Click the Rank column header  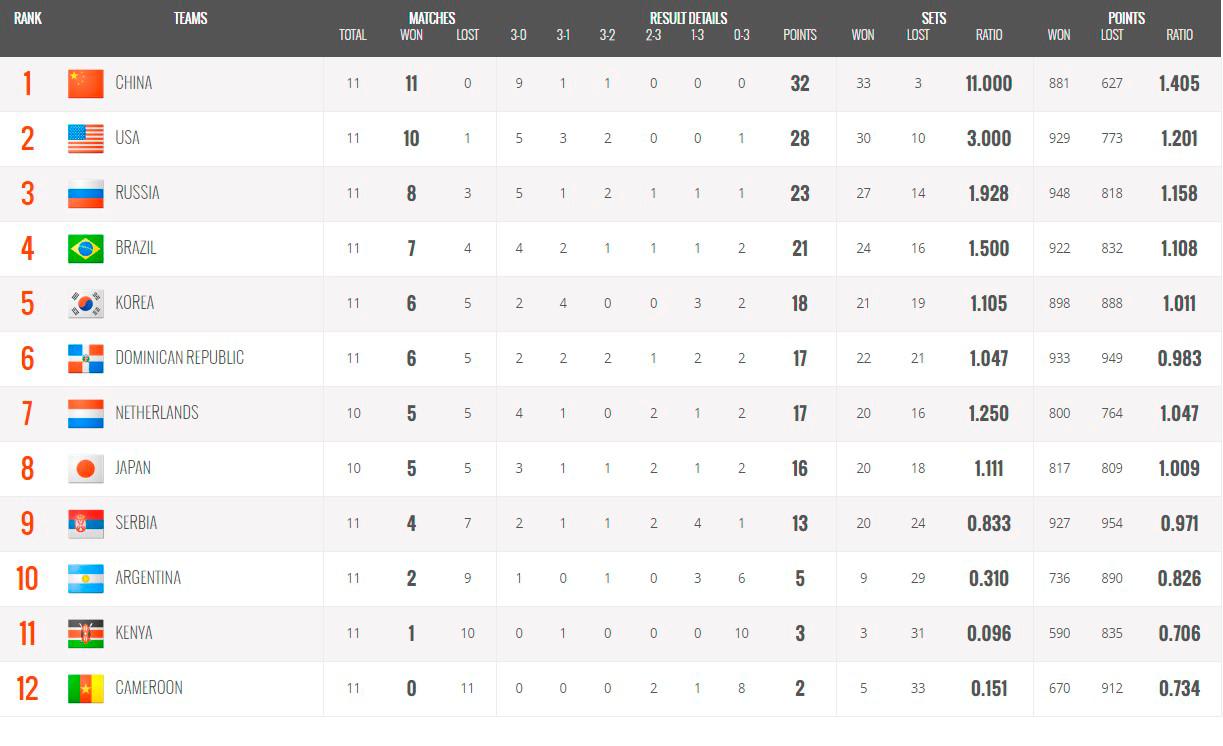point(28,18)
